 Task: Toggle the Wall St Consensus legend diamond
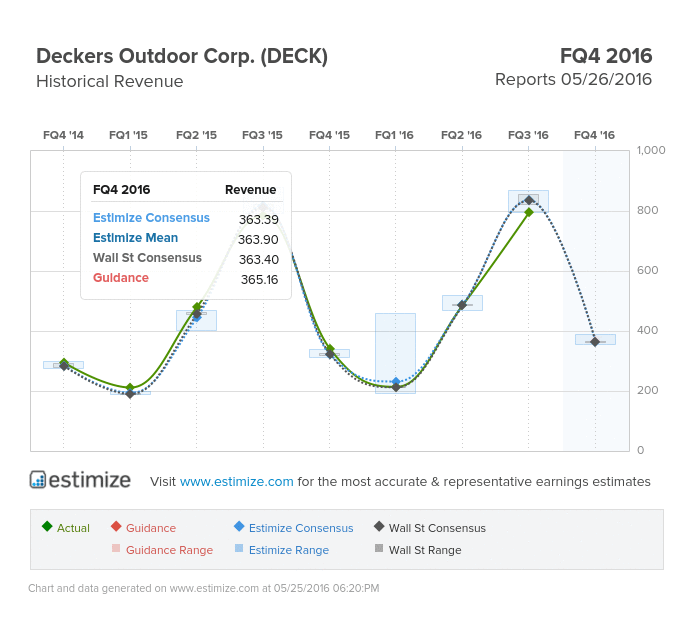click(379, 526)
